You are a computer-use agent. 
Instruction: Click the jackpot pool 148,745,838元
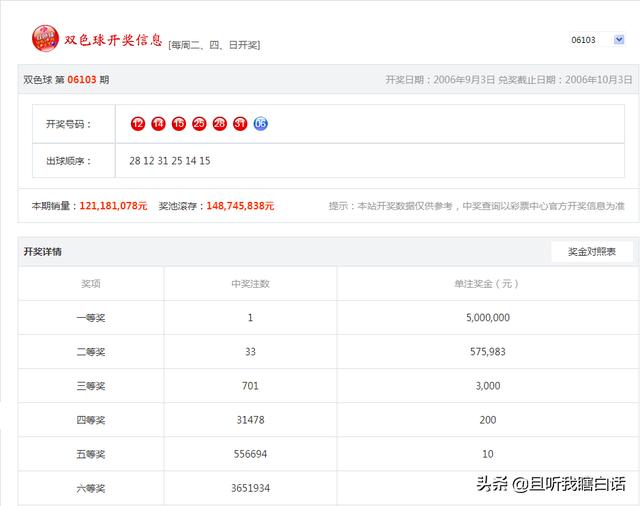coord(240,206)
